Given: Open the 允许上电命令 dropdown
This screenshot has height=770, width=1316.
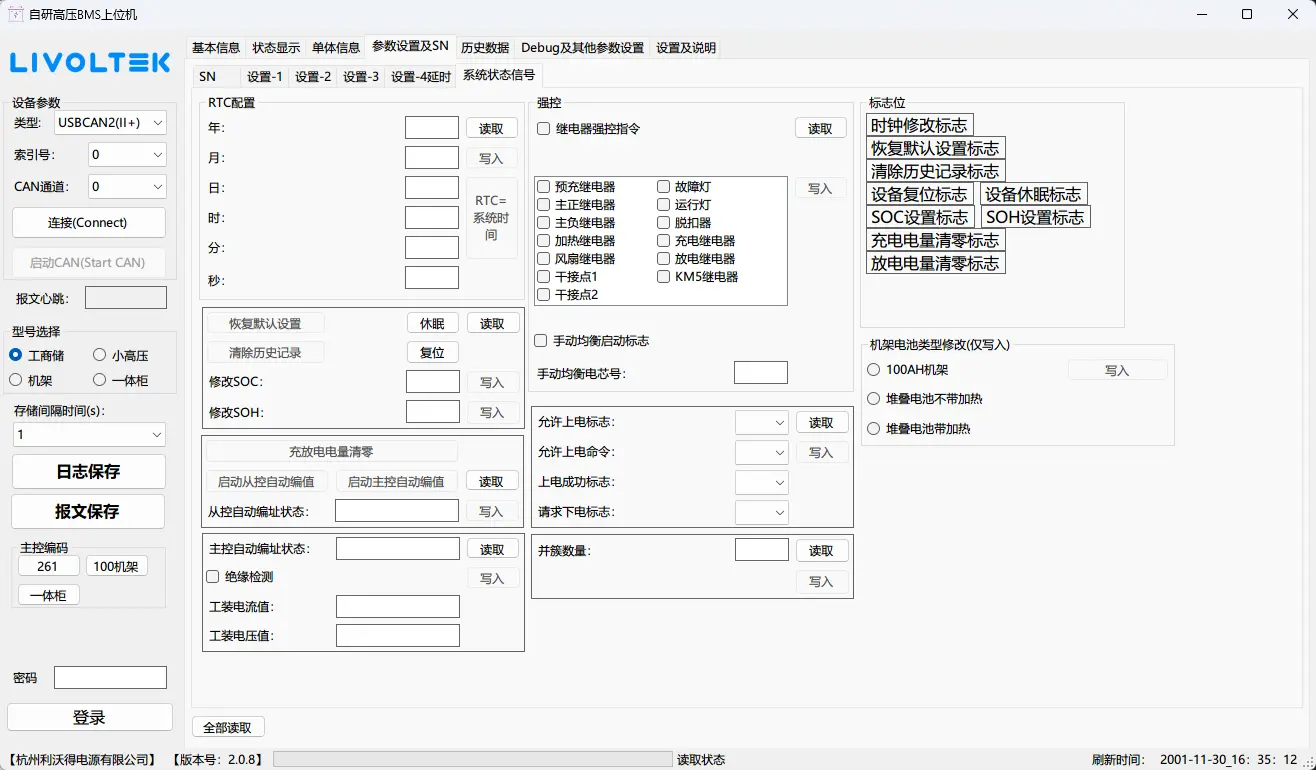Looking at the screenshot, I should click(762, 453).
